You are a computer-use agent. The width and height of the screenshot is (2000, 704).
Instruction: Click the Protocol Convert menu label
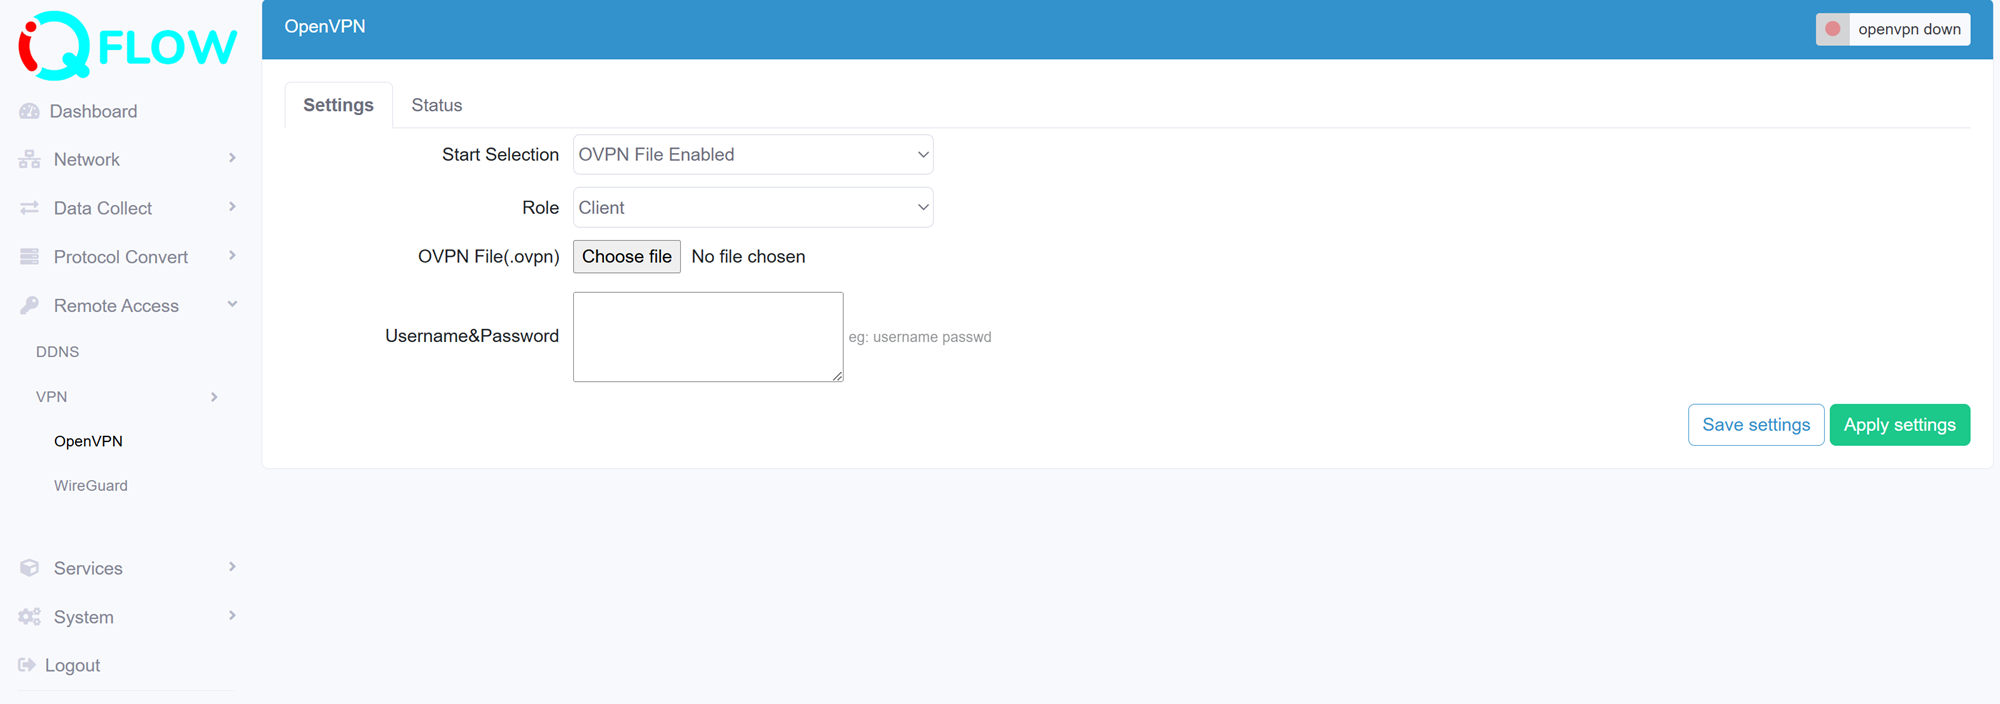pyautogui.click(x=121, y=257)
